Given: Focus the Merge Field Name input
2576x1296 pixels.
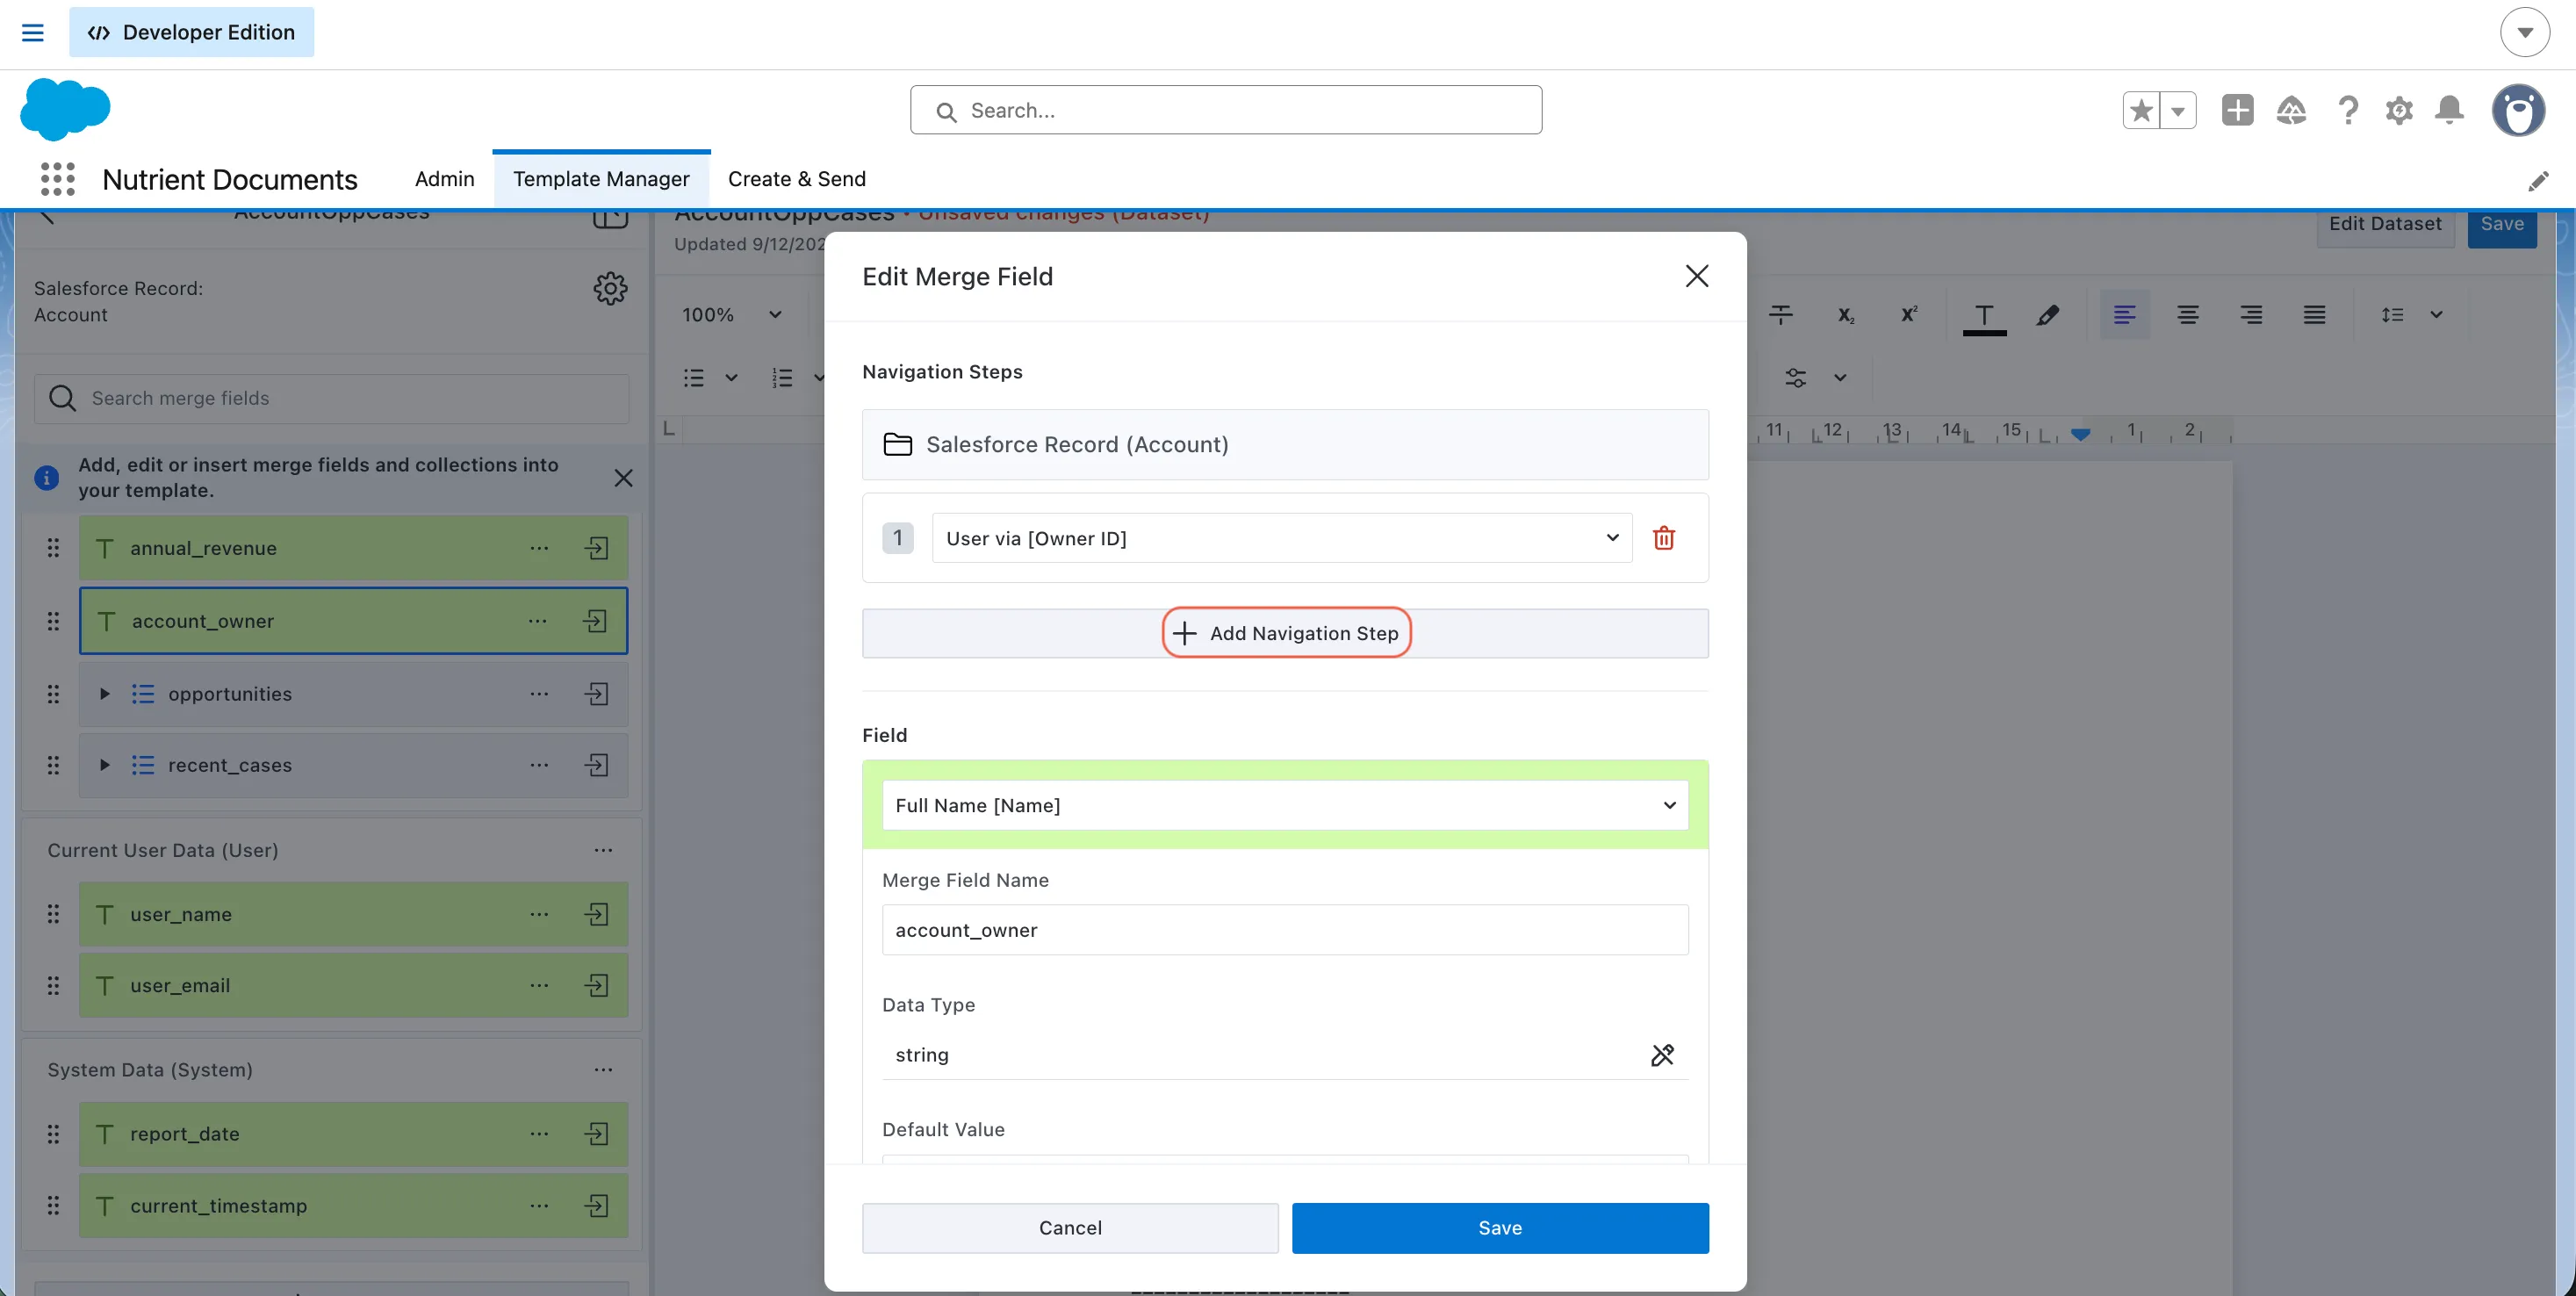Looking at the screenshot, I should [1284, 930].
